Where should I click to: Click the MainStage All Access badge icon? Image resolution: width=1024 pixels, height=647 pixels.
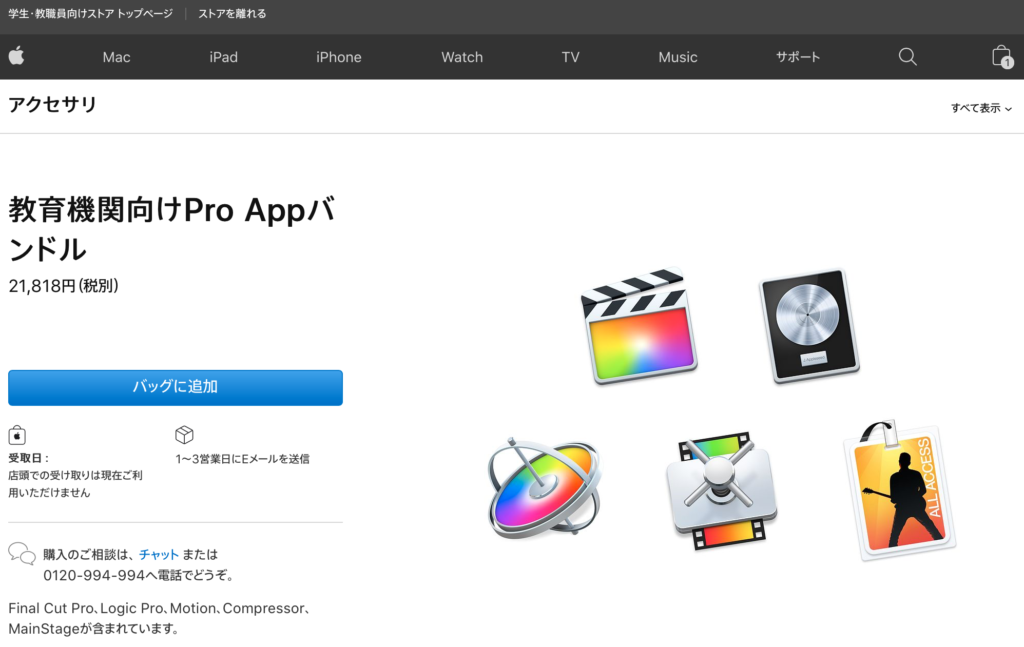tap(899, 490)
